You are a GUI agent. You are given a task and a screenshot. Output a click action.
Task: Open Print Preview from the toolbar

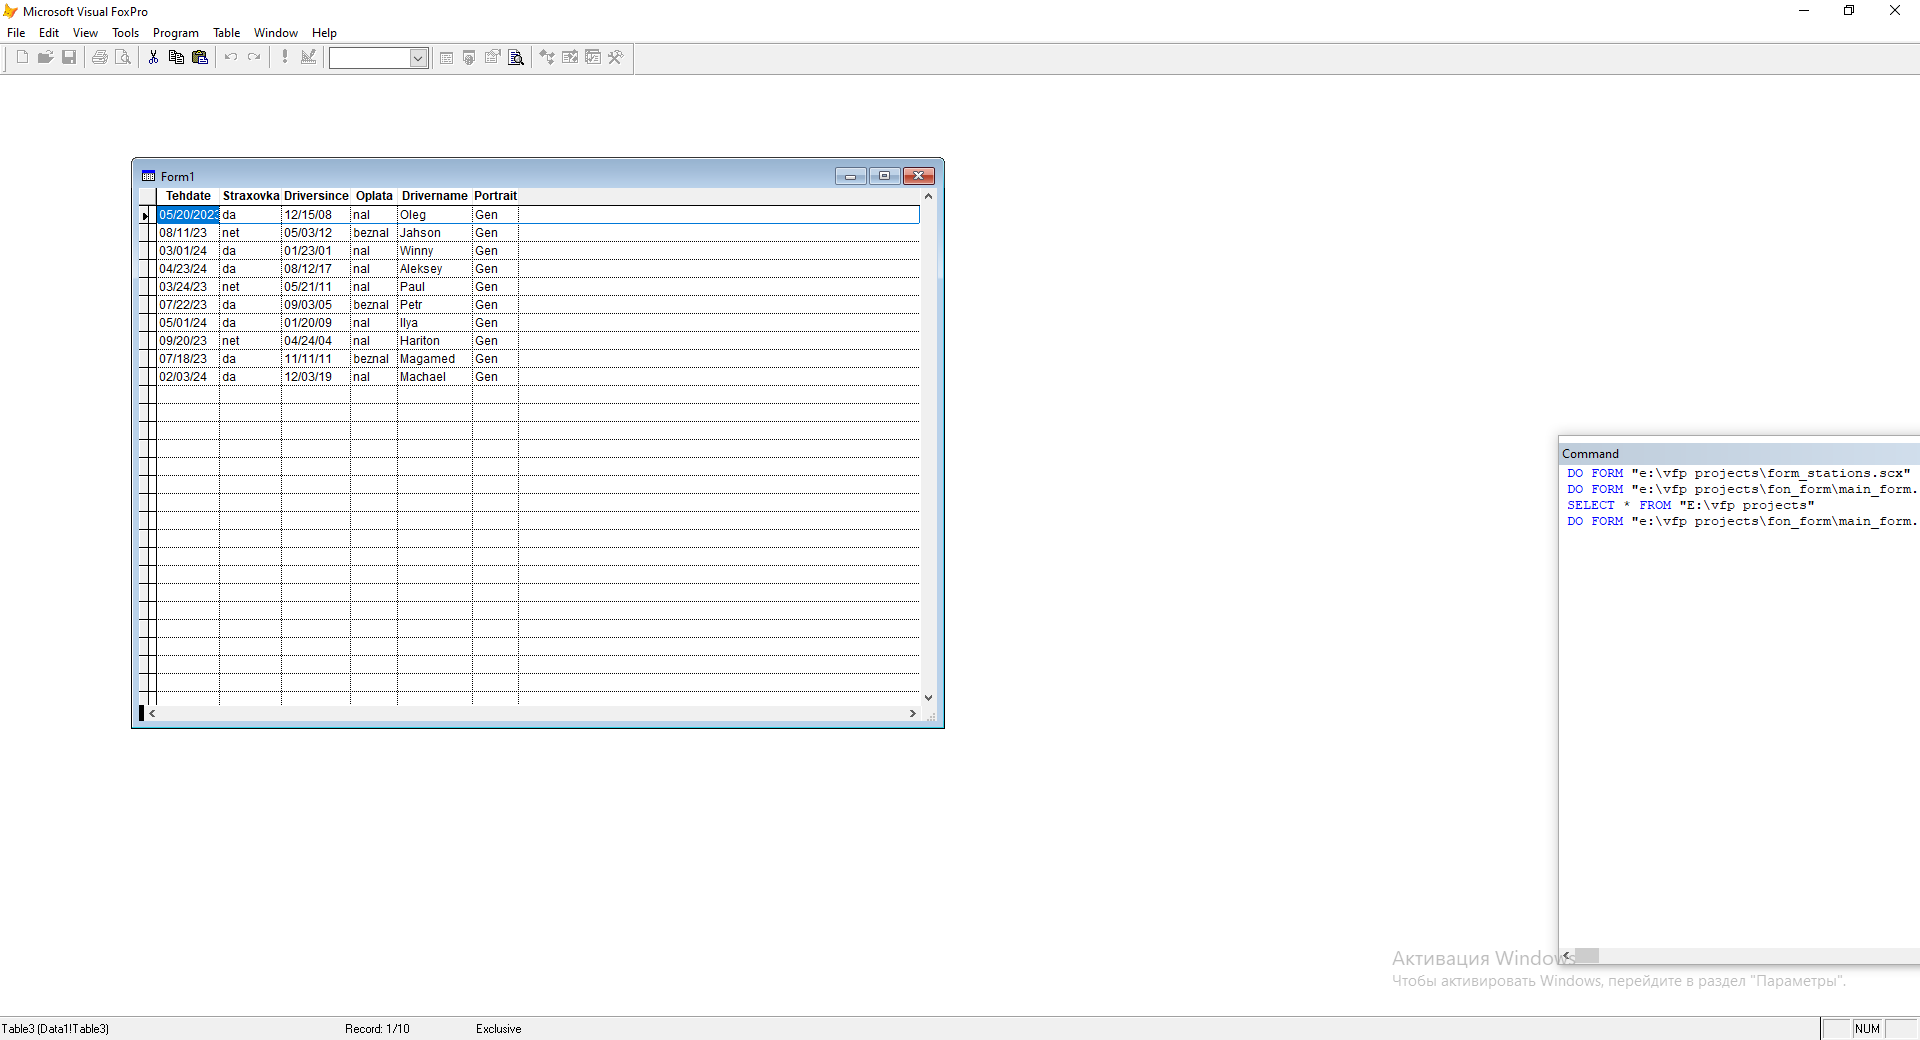click(x=123, y=57)
